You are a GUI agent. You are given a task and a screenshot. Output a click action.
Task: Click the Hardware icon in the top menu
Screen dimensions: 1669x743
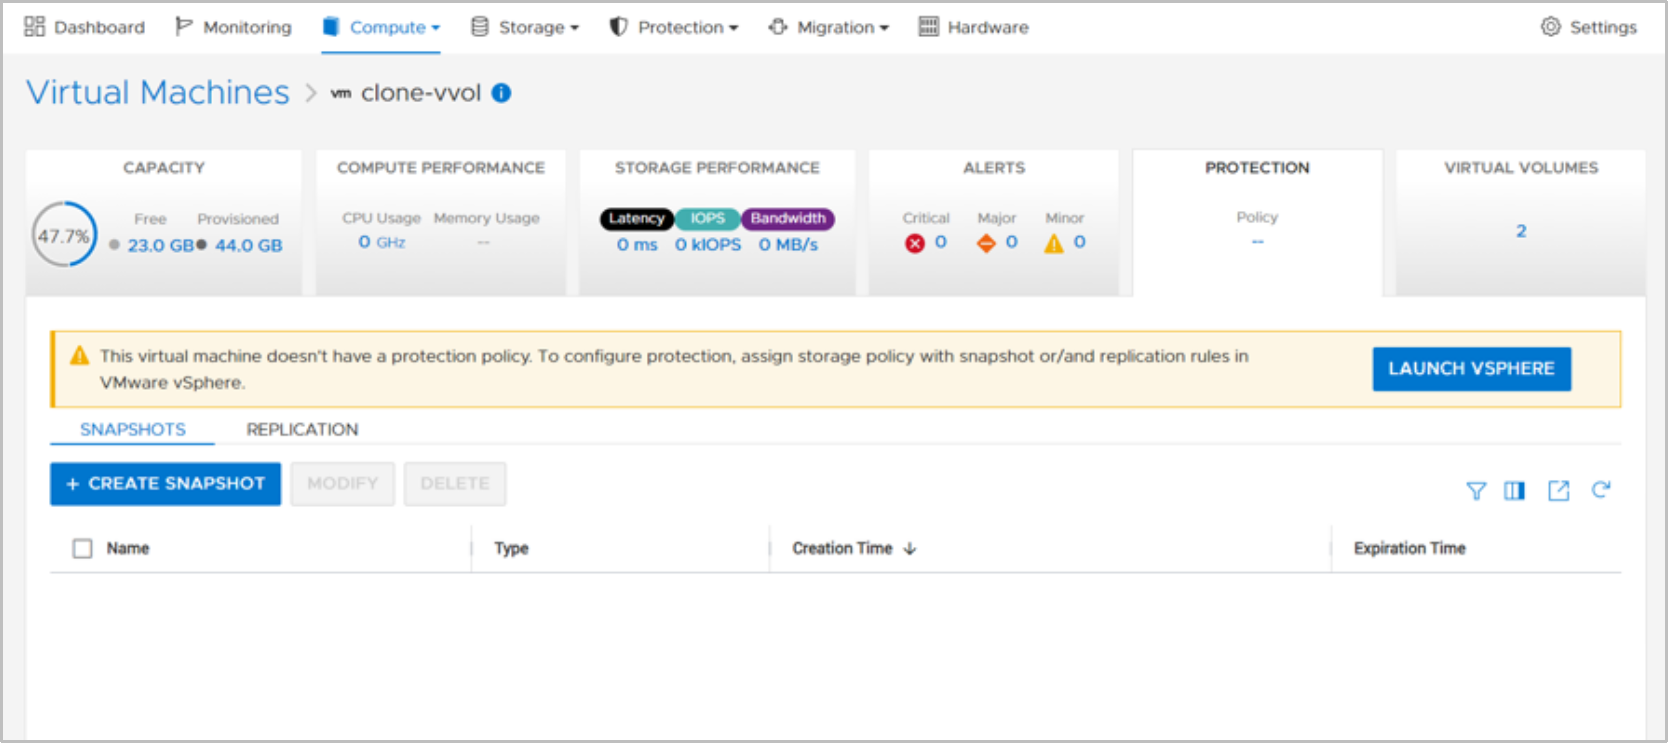[x=928, y=27]
